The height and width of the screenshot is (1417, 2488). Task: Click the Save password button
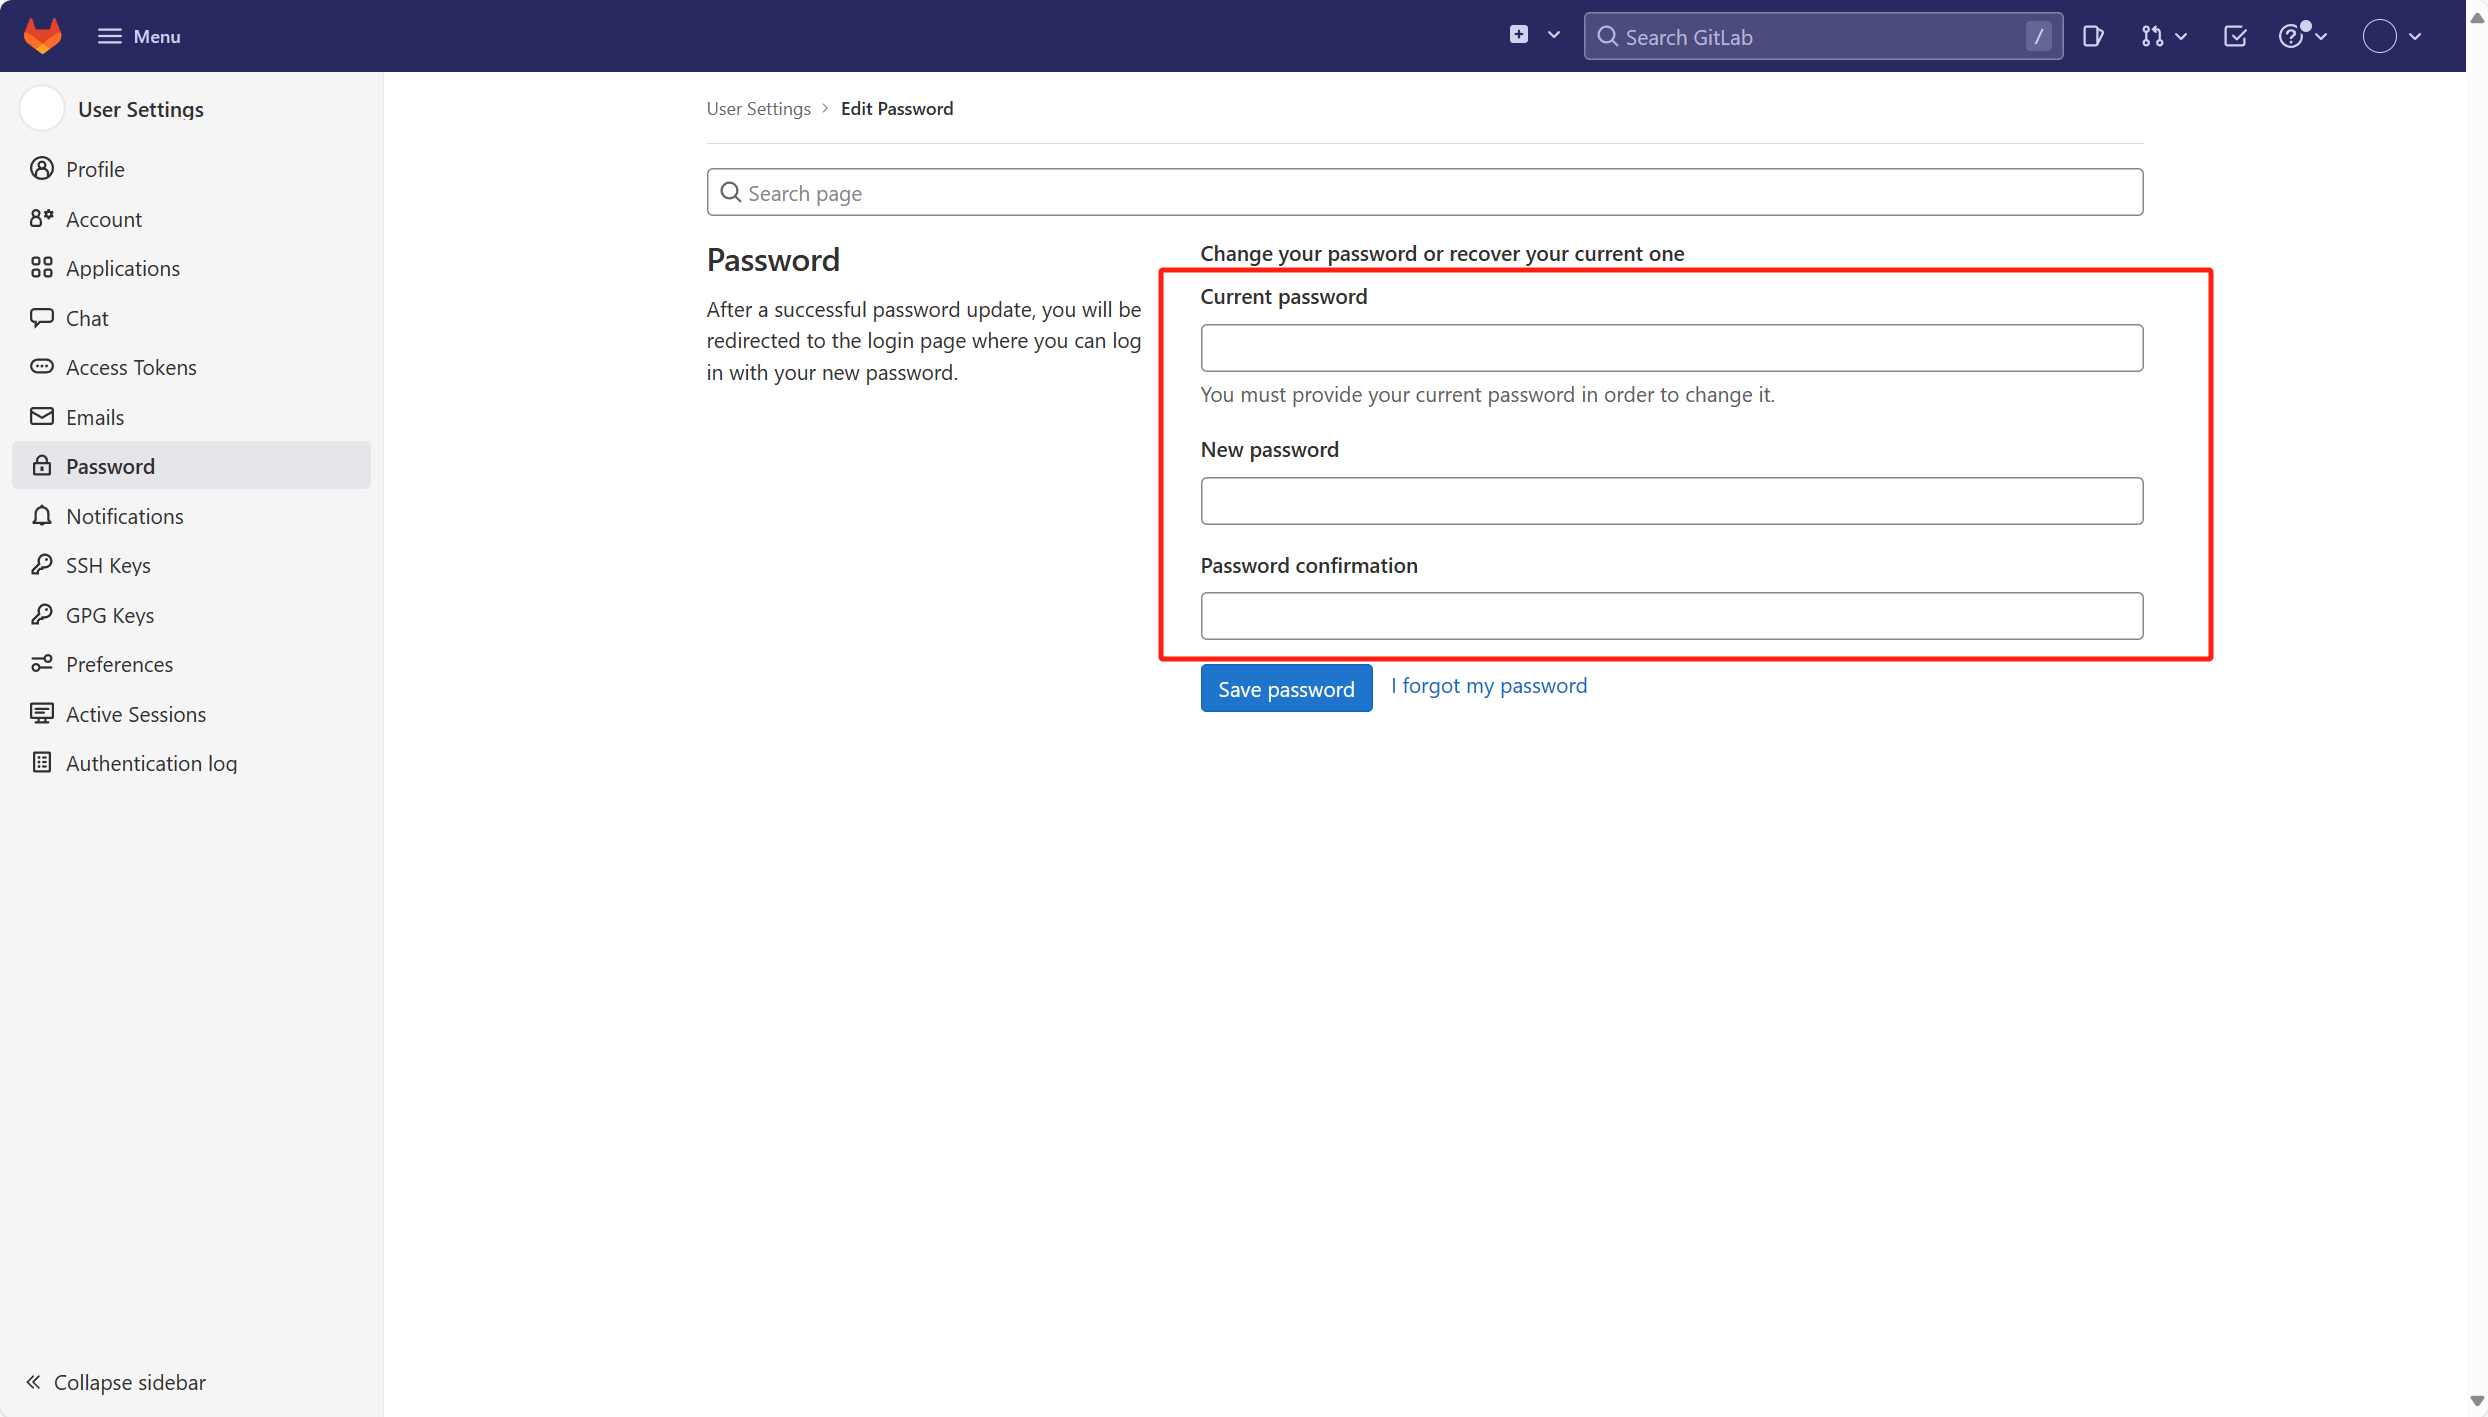[1285, 689]
